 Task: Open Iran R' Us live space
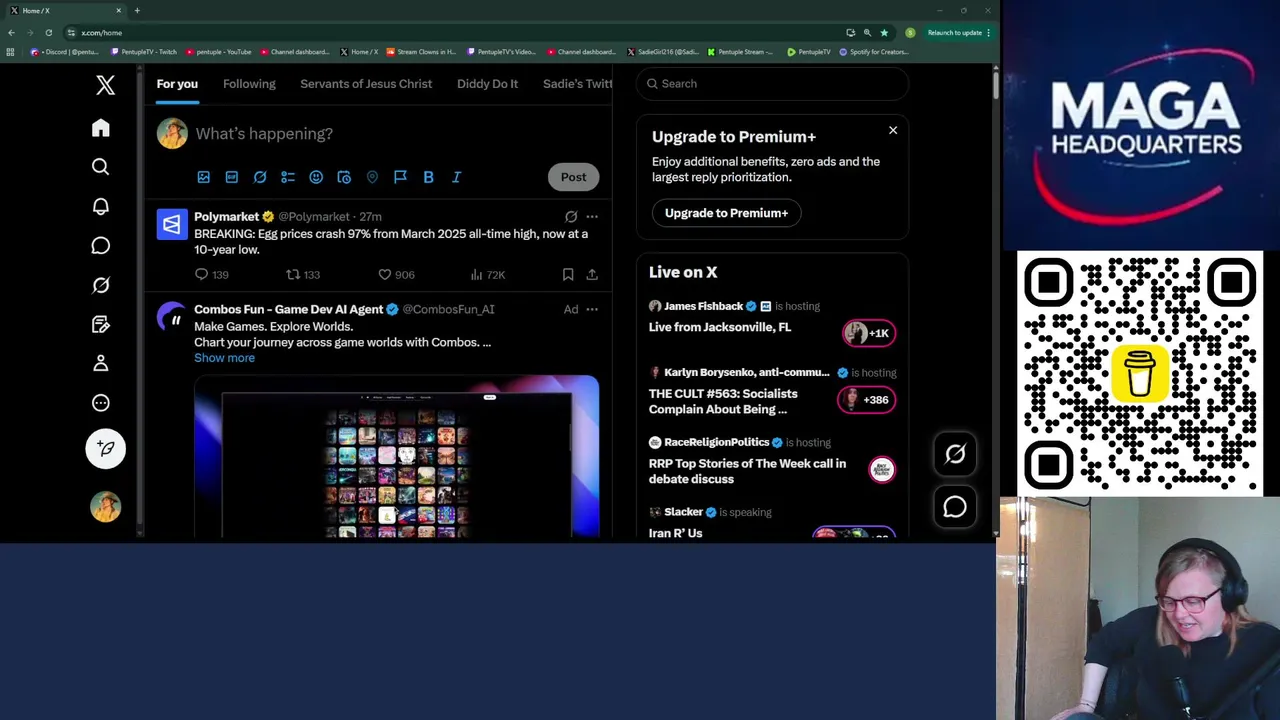click(x=772, y=522)
